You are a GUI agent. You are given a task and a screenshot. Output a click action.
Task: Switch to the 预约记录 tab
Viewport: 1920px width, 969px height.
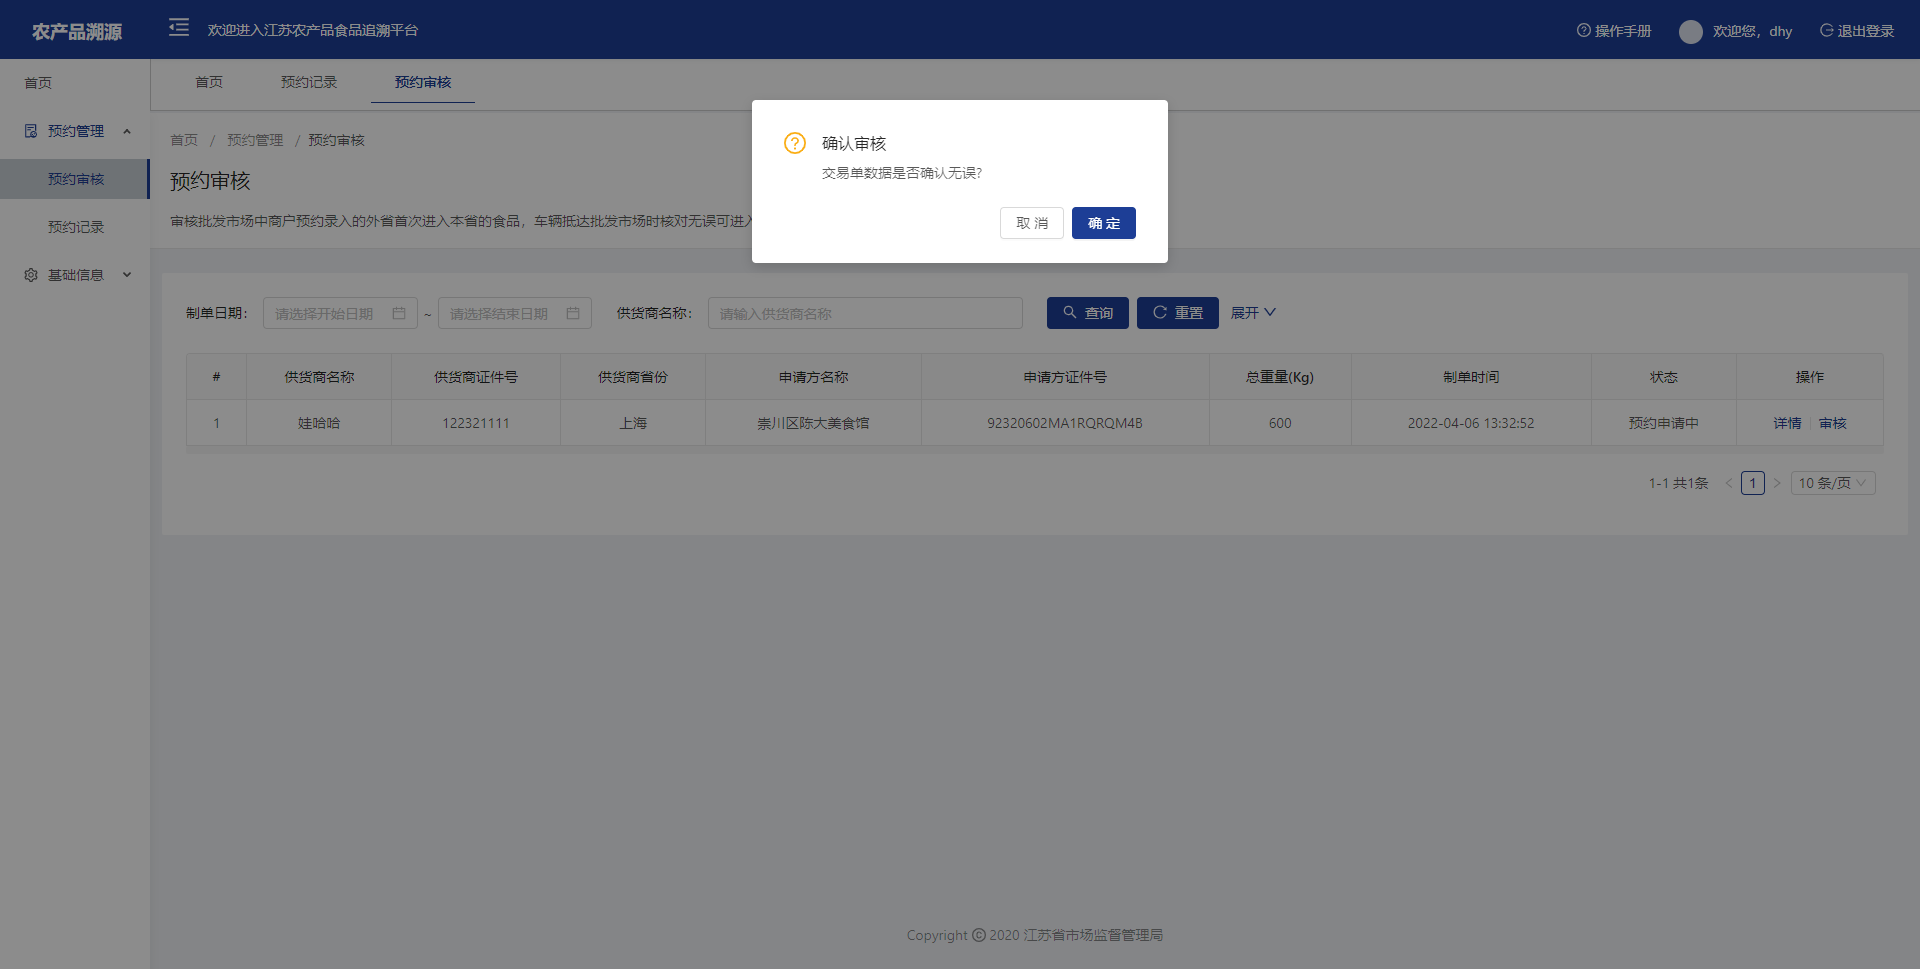pyautogui.click(x=309, y=82)
